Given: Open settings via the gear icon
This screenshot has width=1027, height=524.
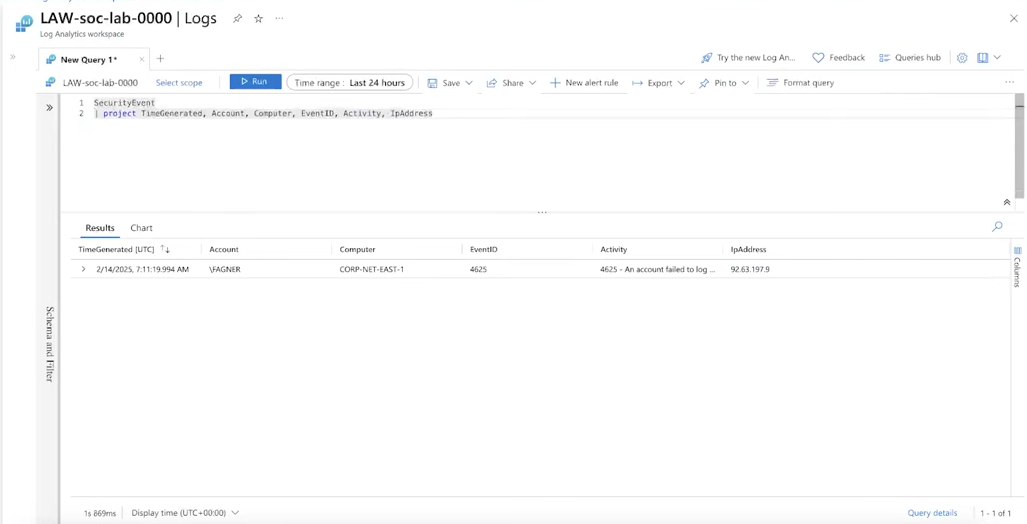Looking at the screenshot, I should coord(962,58).
